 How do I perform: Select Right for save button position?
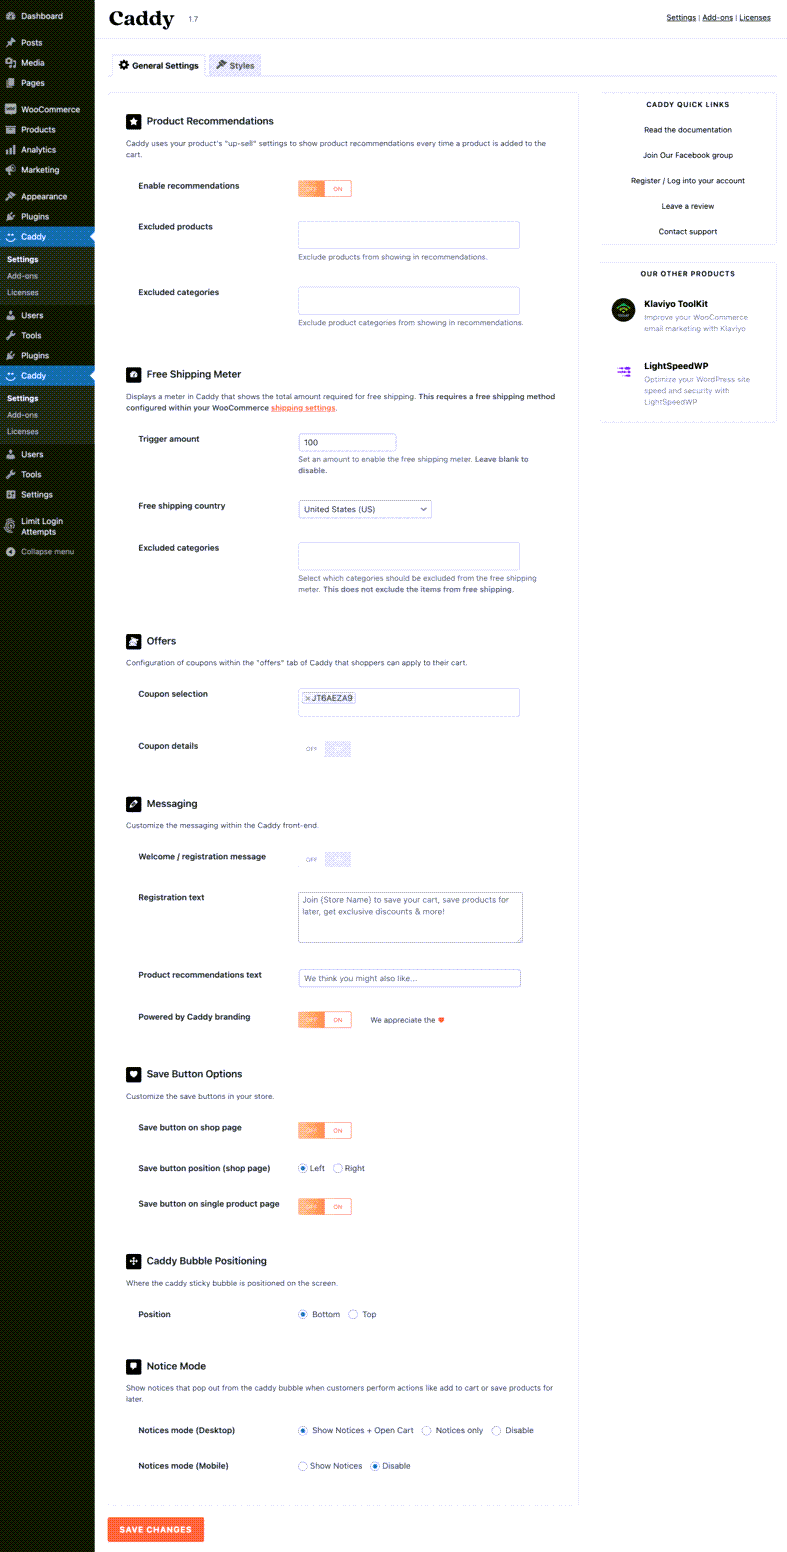(x=338, y=1168)
